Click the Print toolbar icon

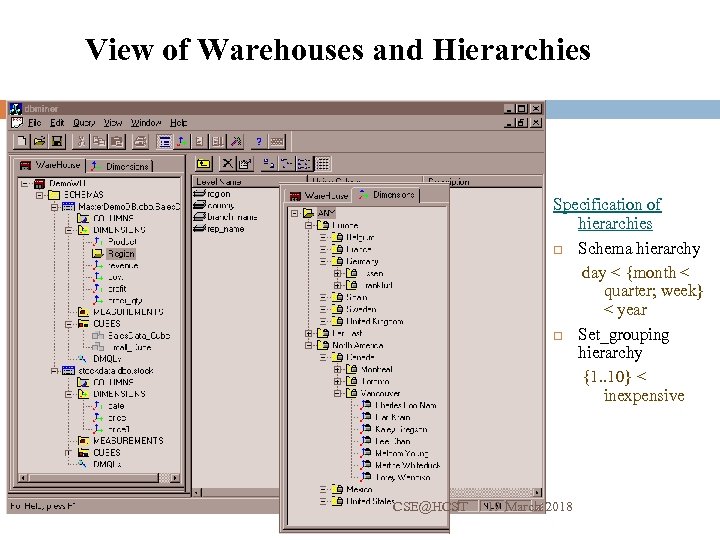click(140, 141)
